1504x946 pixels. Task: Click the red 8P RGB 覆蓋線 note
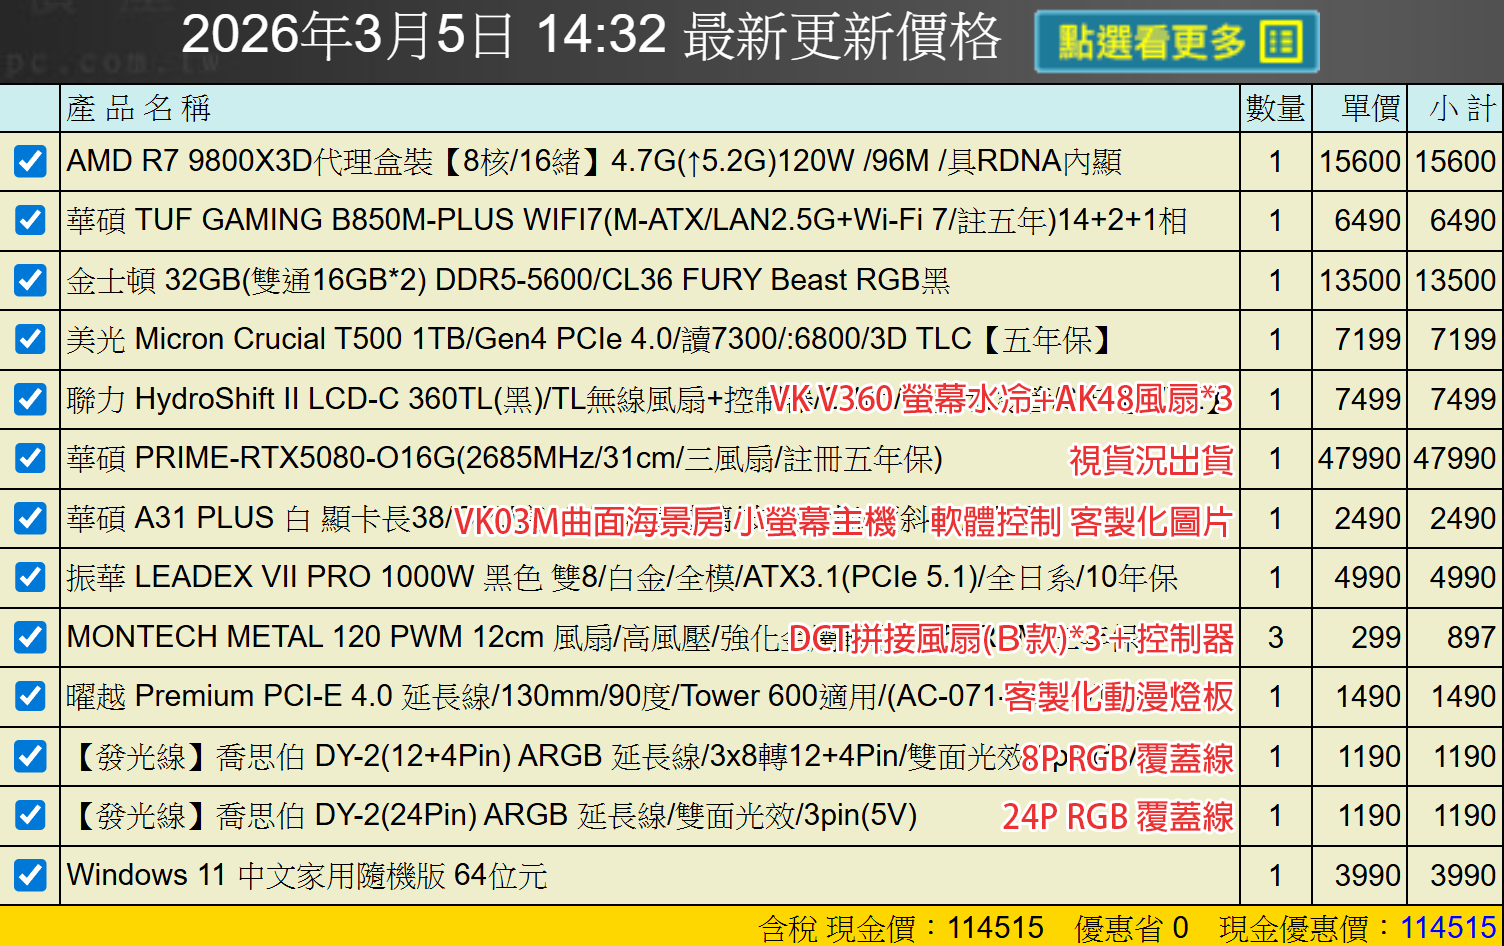click(x=1127, y=757)
